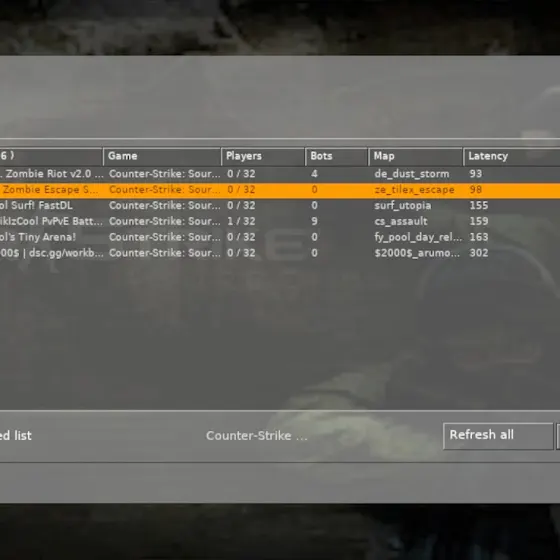
Task: Select the dsc.gg/workb... server row
Action: 280,253
